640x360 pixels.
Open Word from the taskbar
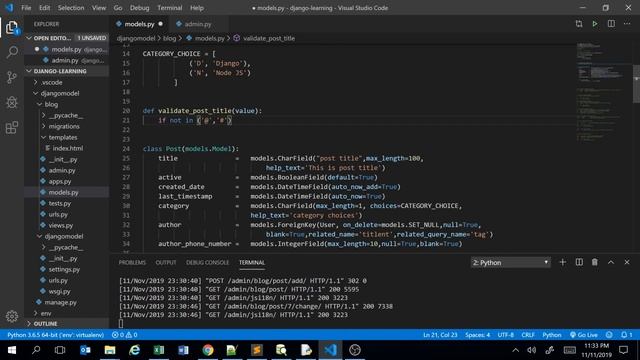coord(183,350)
